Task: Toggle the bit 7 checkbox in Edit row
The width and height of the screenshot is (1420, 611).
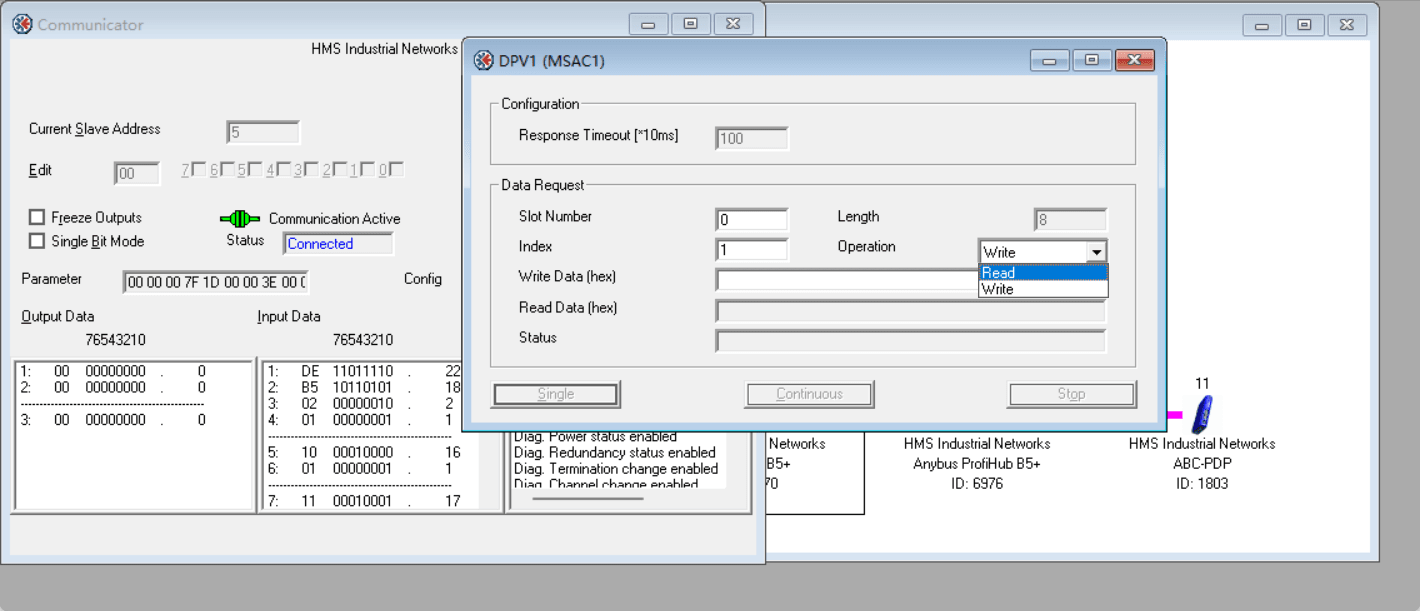Action: point(198,170)
